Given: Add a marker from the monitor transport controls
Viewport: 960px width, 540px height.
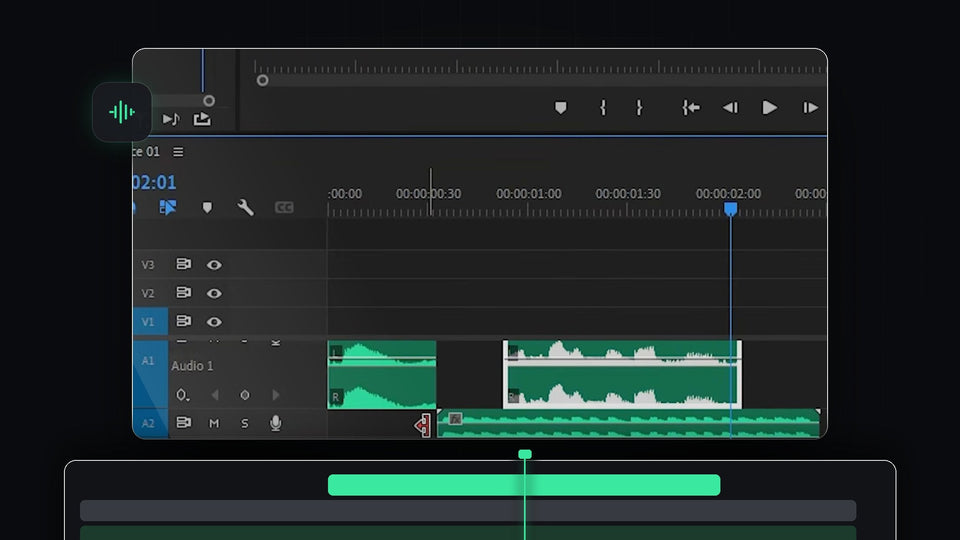Looking at the screenshot, I should coord(560,108).
